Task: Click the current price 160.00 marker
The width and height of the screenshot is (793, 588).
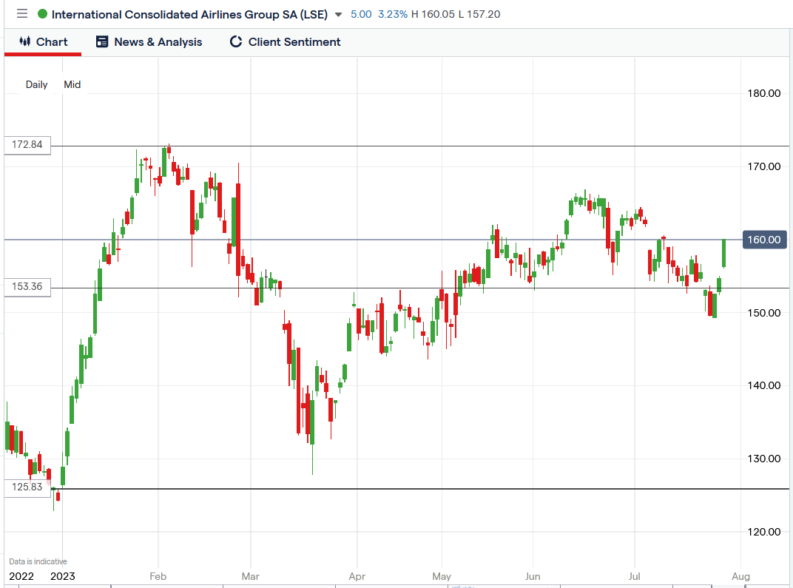Action: pos(762,240)
